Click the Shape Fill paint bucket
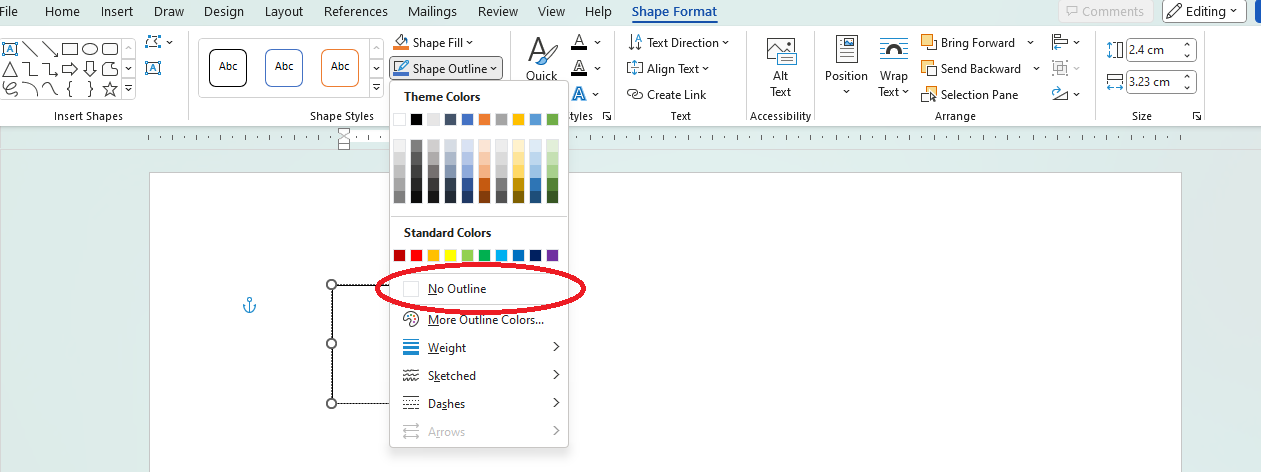The image size is (1261, 472). [401, 43]
